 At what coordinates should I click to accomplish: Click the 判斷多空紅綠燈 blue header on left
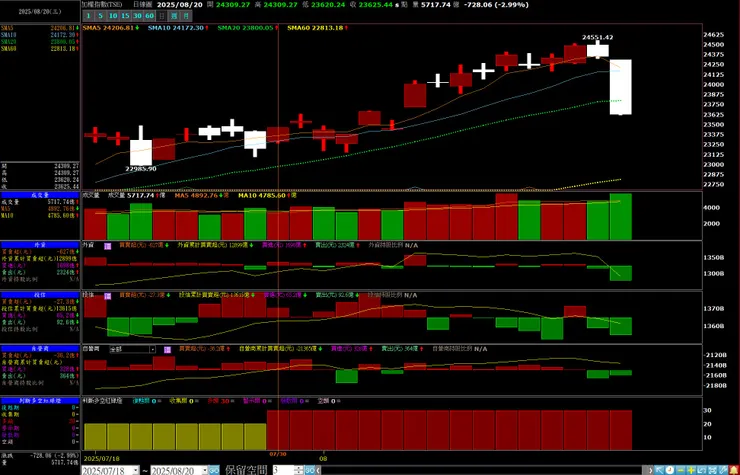[x=40, y=400]
